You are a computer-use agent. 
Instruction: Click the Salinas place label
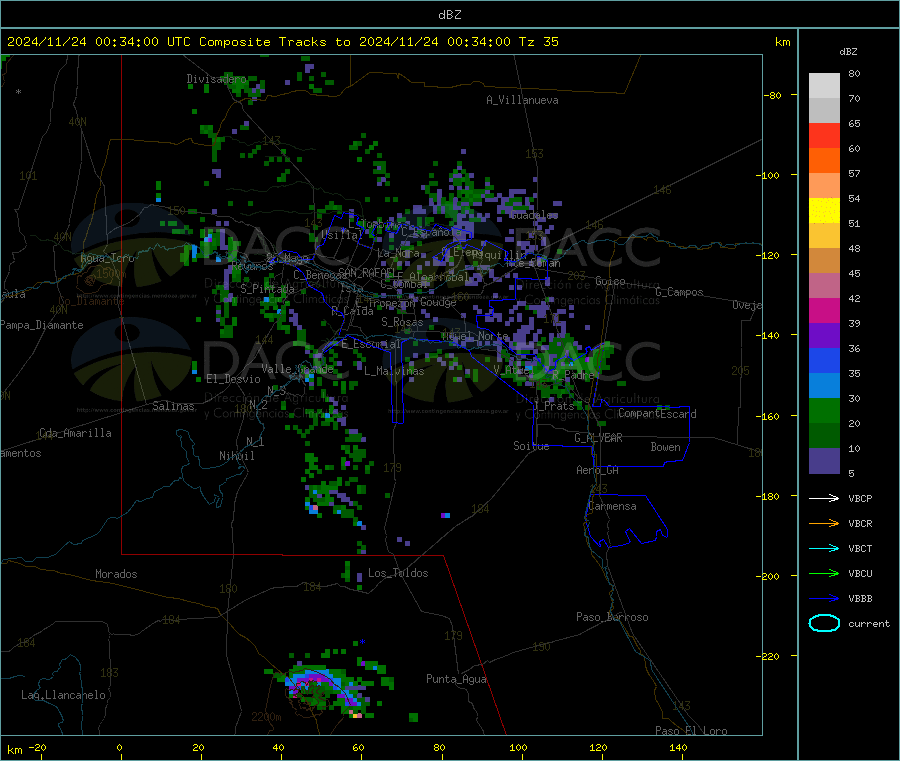(173, 406)
